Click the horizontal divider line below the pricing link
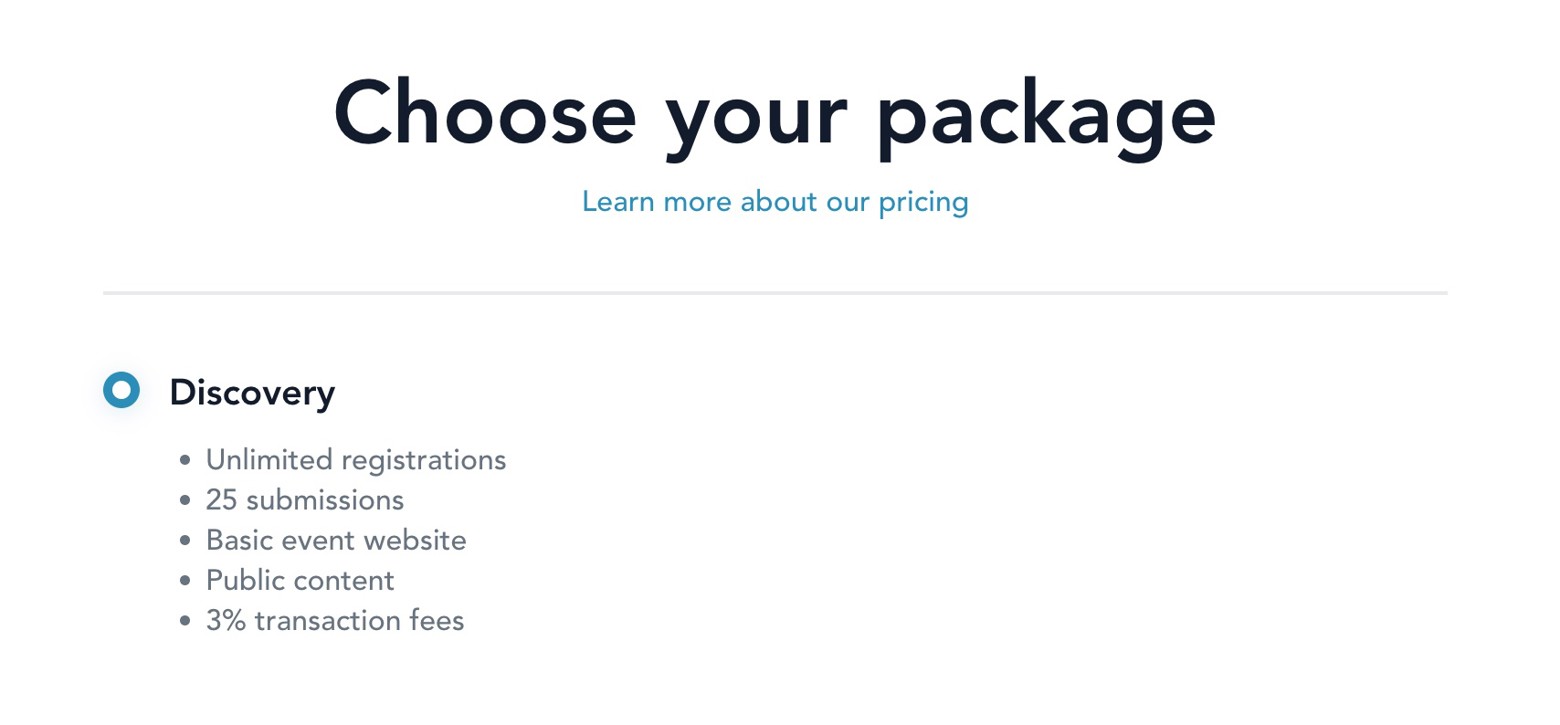Viewport: 1560px width, 725px height. pos(775,293)
